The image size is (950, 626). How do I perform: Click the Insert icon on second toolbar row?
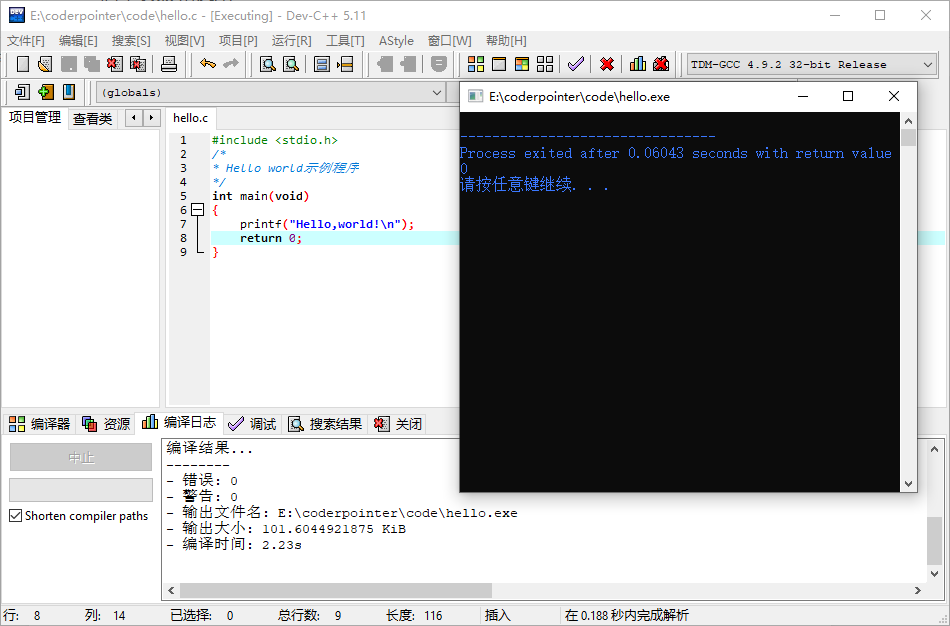tap(22, 92)
